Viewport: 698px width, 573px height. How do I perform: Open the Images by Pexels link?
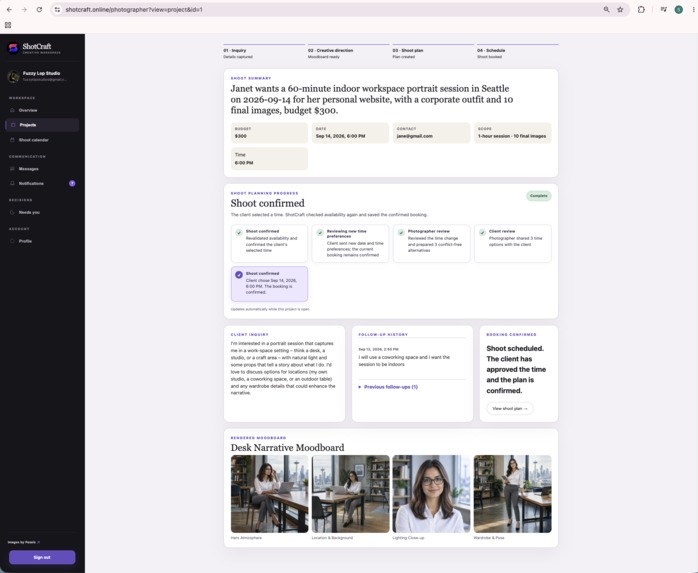coord(24,542)
